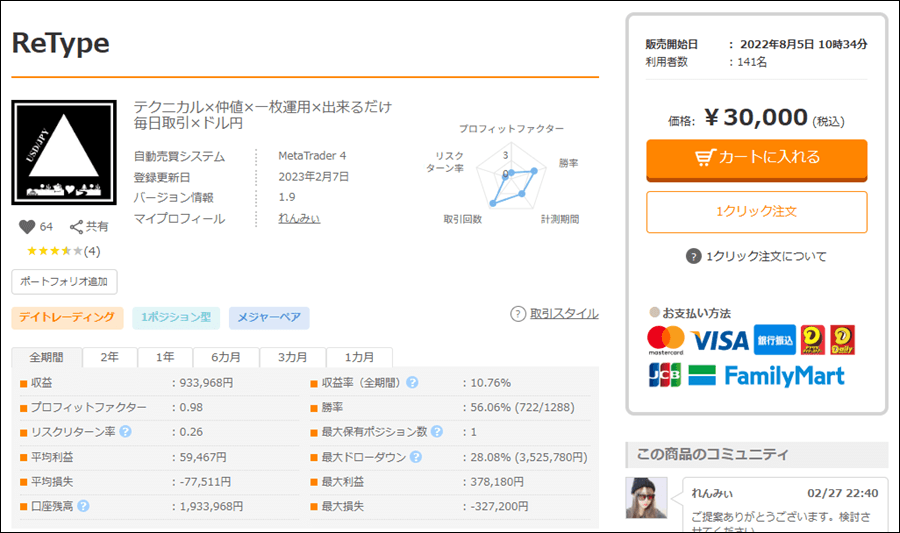The width and height of the screenshot is (900, 533).
Task: Open the 取引スタイル link
Action: [x=564, y=314]
